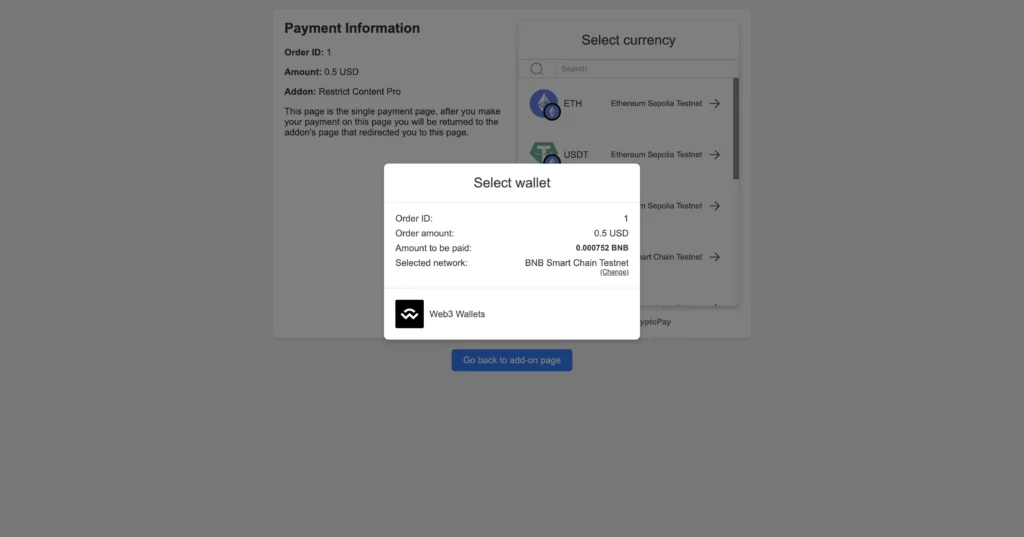
Task: Open ETH row via its arrow
Action: [714, 103]
